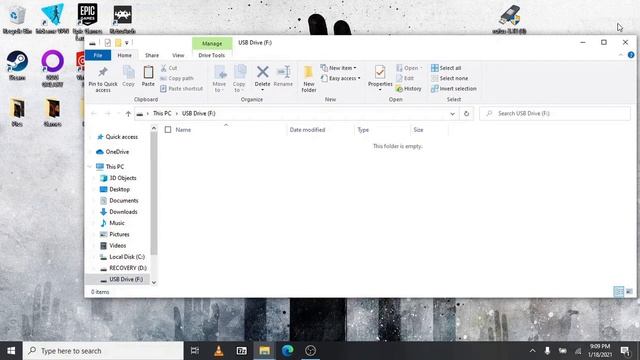Viewport: 640px width, 360px height.
Task: Expand the Easy access dropdown
Action: click(x=341, y=78)
